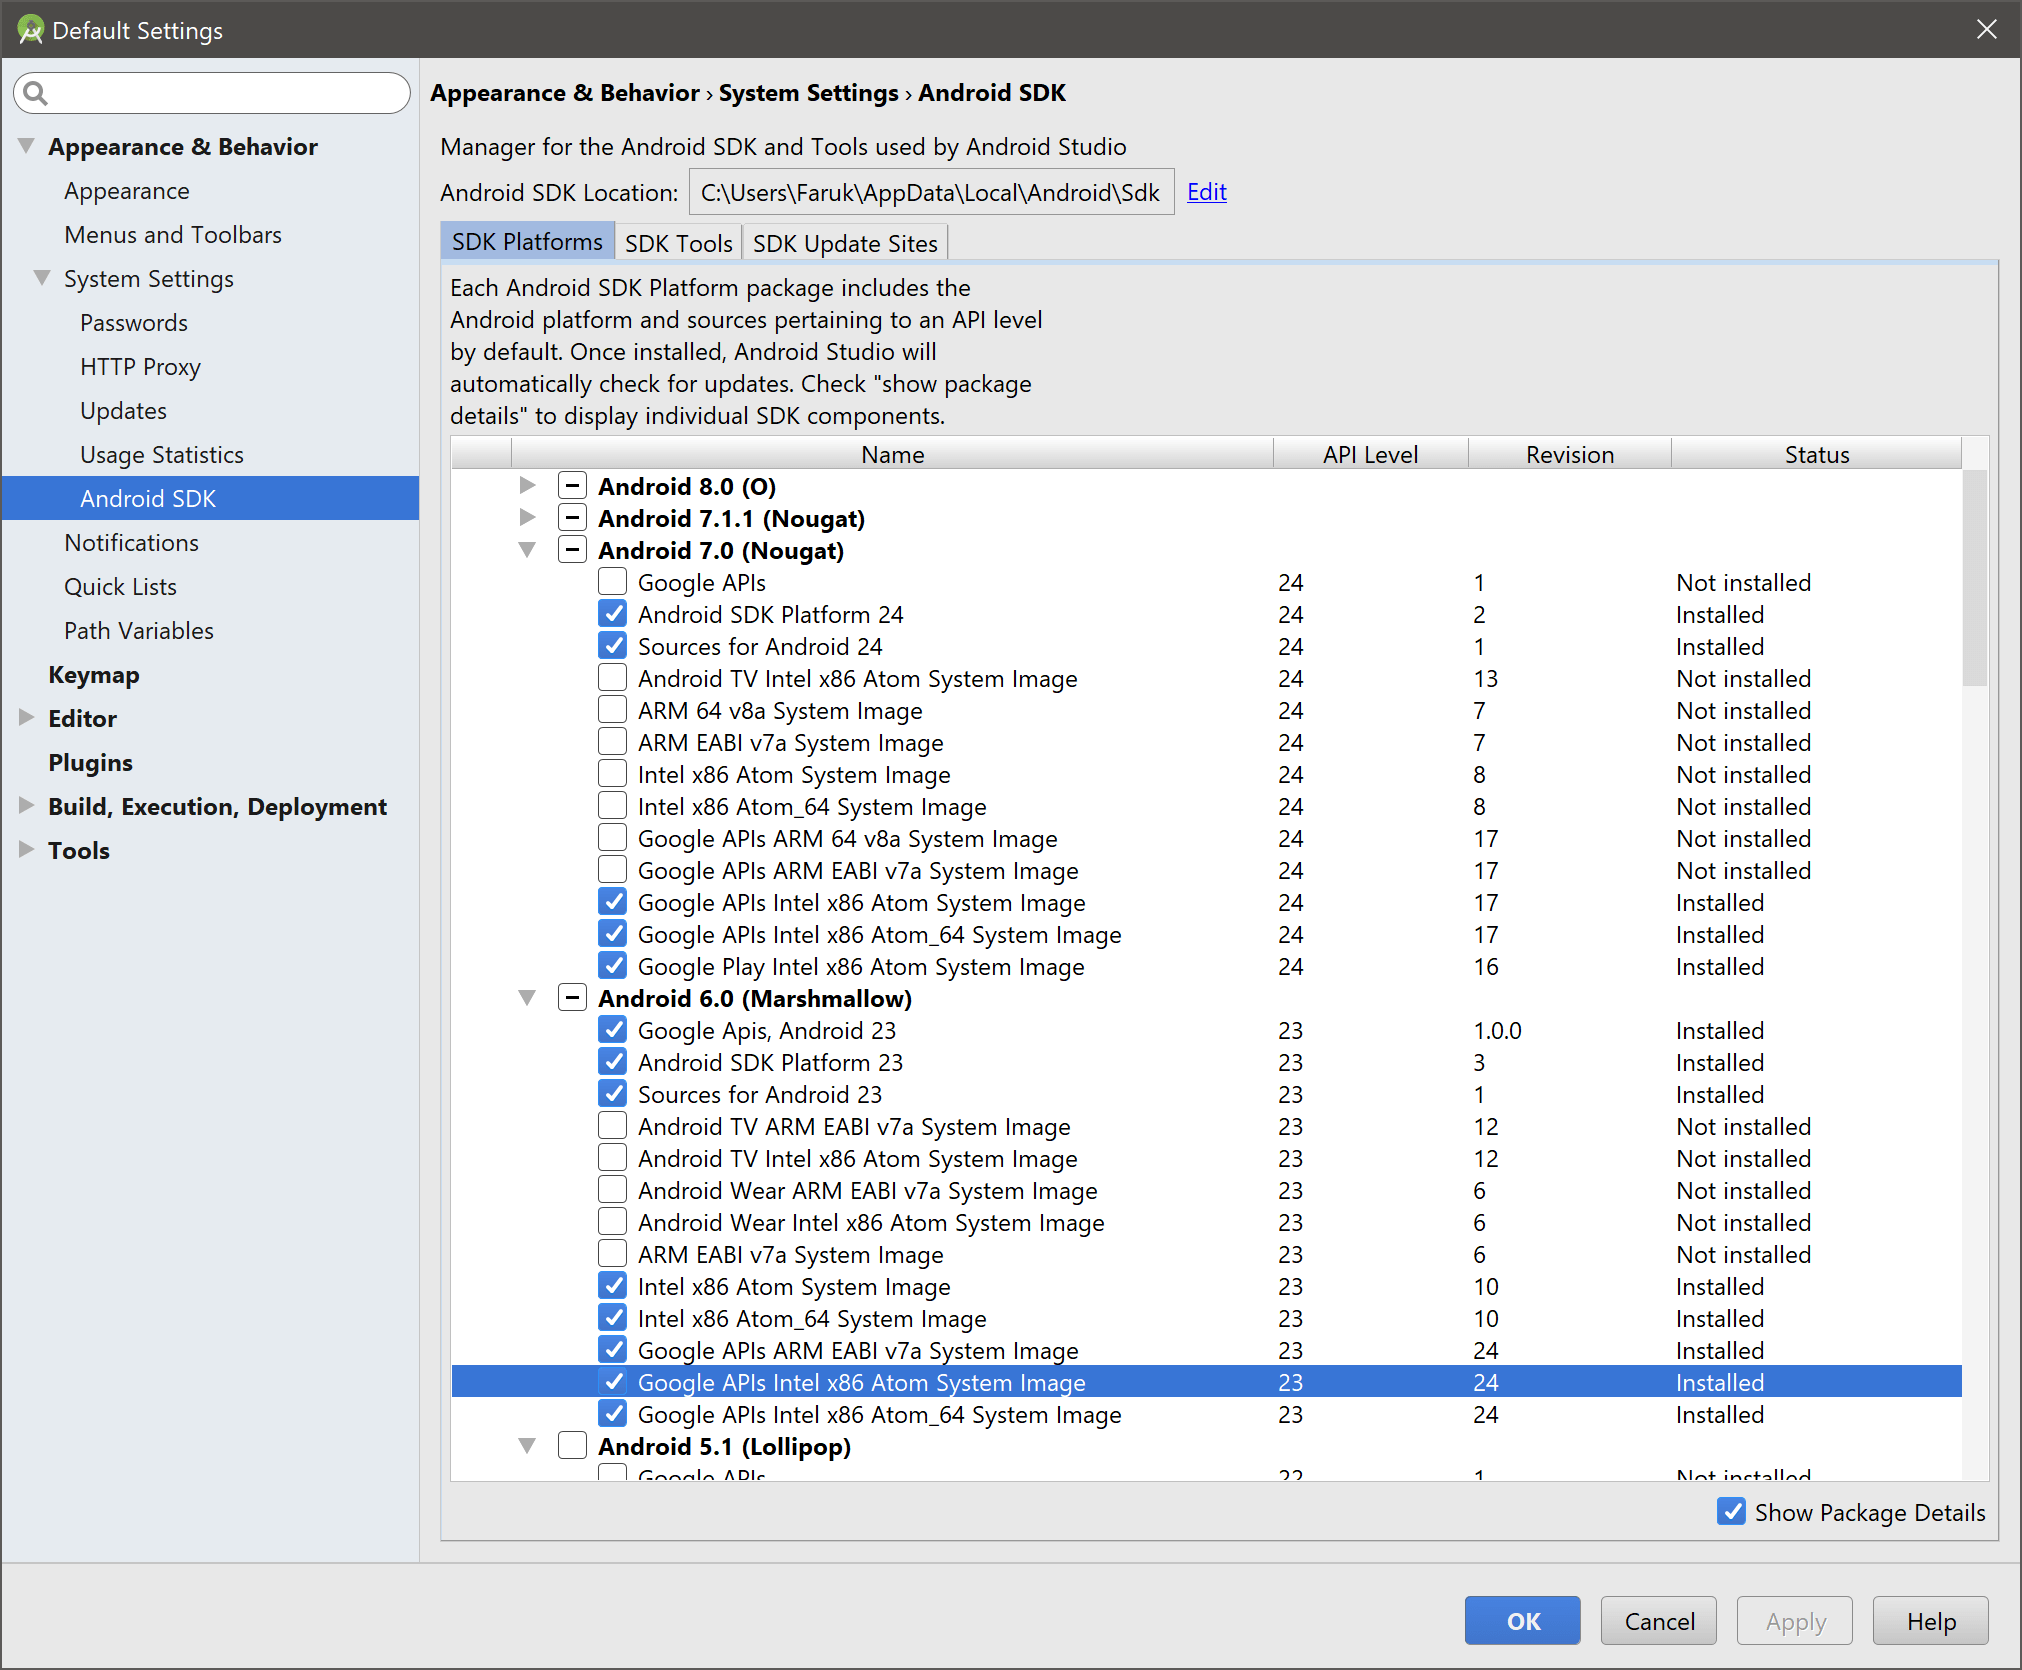Click the Android Studio title bar icon
The image size is (2022, 1670).
point(30,30)
